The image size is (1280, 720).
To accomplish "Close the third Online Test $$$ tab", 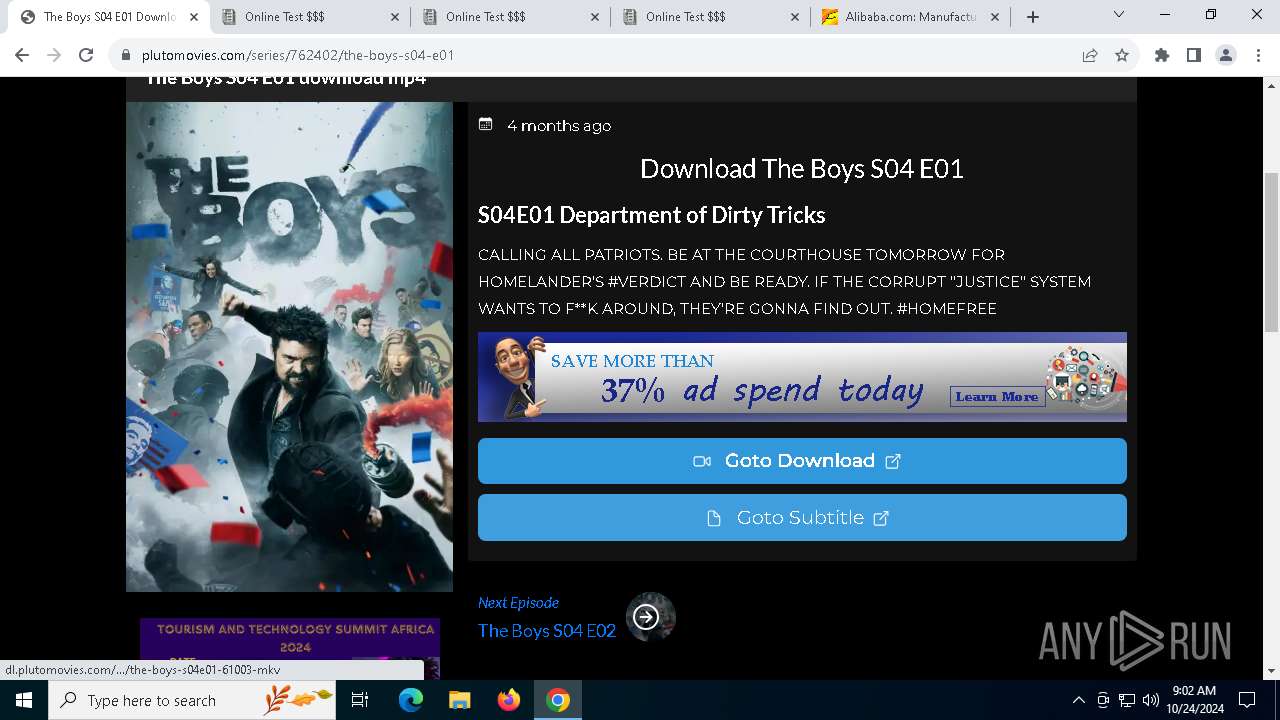I will point(794,17).
